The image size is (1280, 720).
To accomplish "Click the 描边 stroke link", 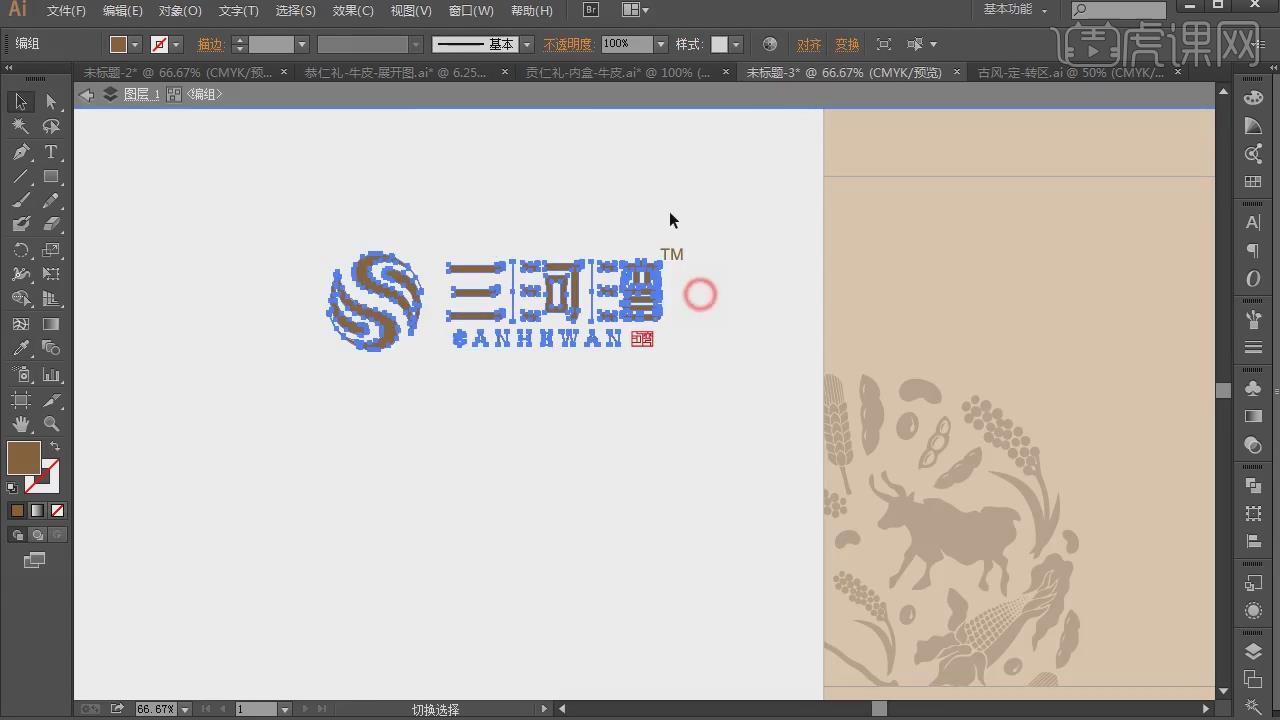I will [x=211, y=44].
